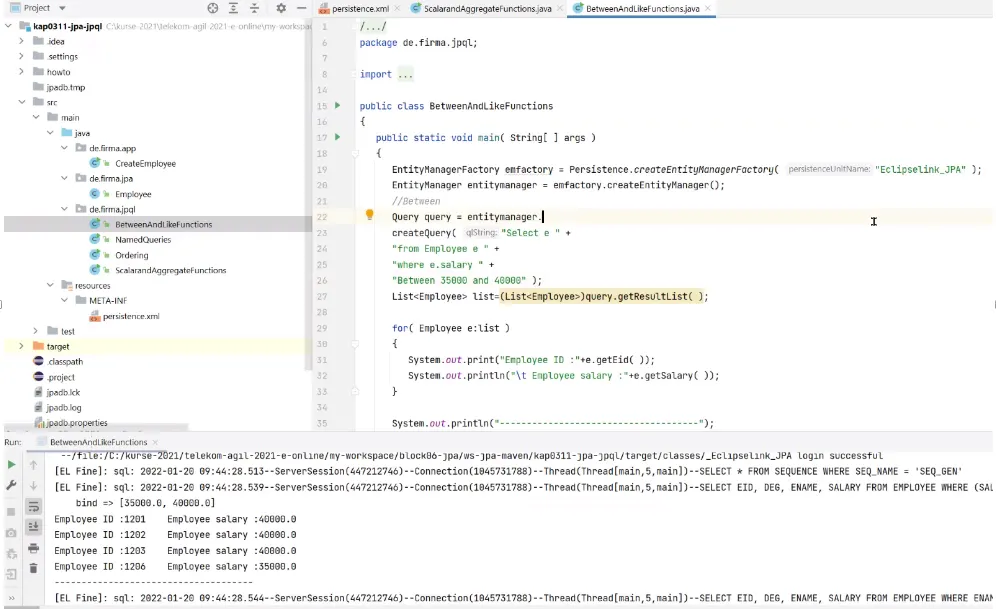
Task: Clear console with the trash icon
Action: [x=33, y=568]
